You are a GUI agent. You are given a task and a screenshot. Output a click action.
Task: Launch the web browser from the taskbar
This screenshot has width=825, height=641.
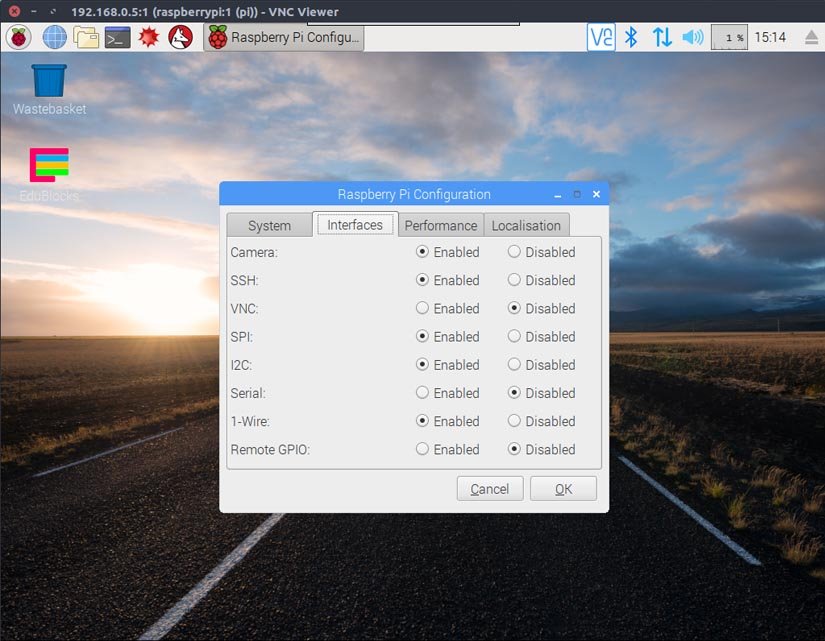(53, 37)
